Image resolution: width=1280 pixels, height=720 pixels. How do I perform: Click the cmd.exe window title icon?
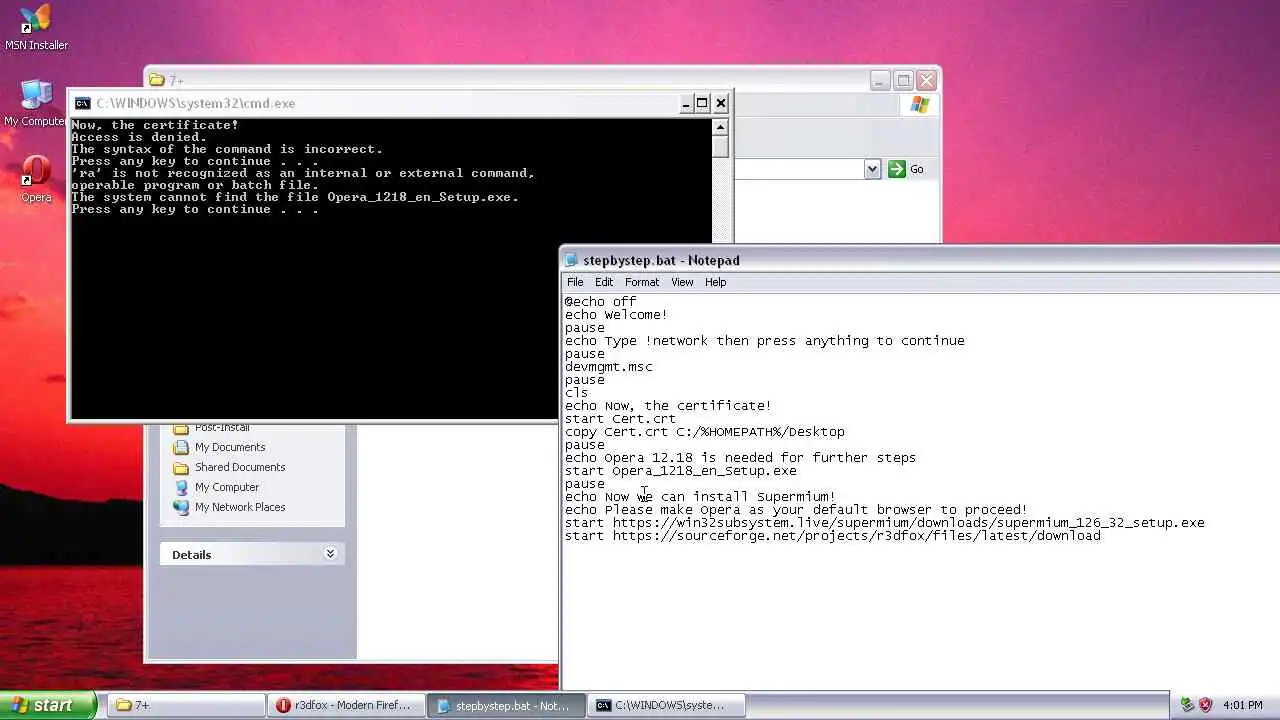pyautogui.click(x=82, y=103)
